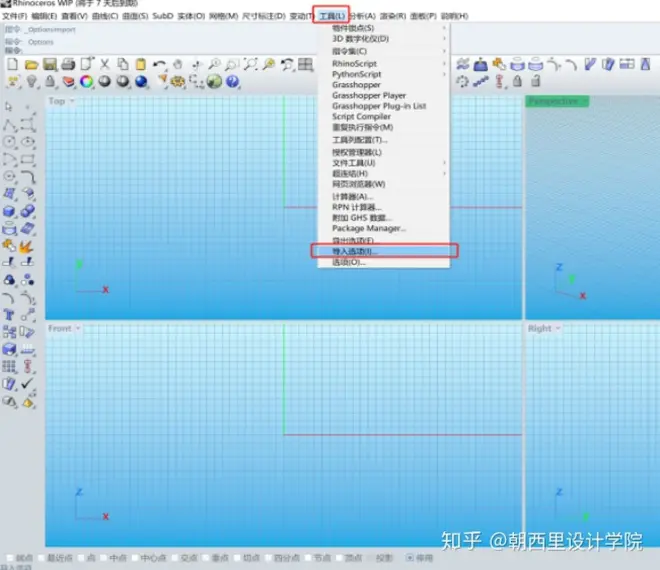Click the Explode icon in left sidebar
Image resolution: width=660 pixels, height=570 pixels.
pyautogui.click(x=27, y=246)
